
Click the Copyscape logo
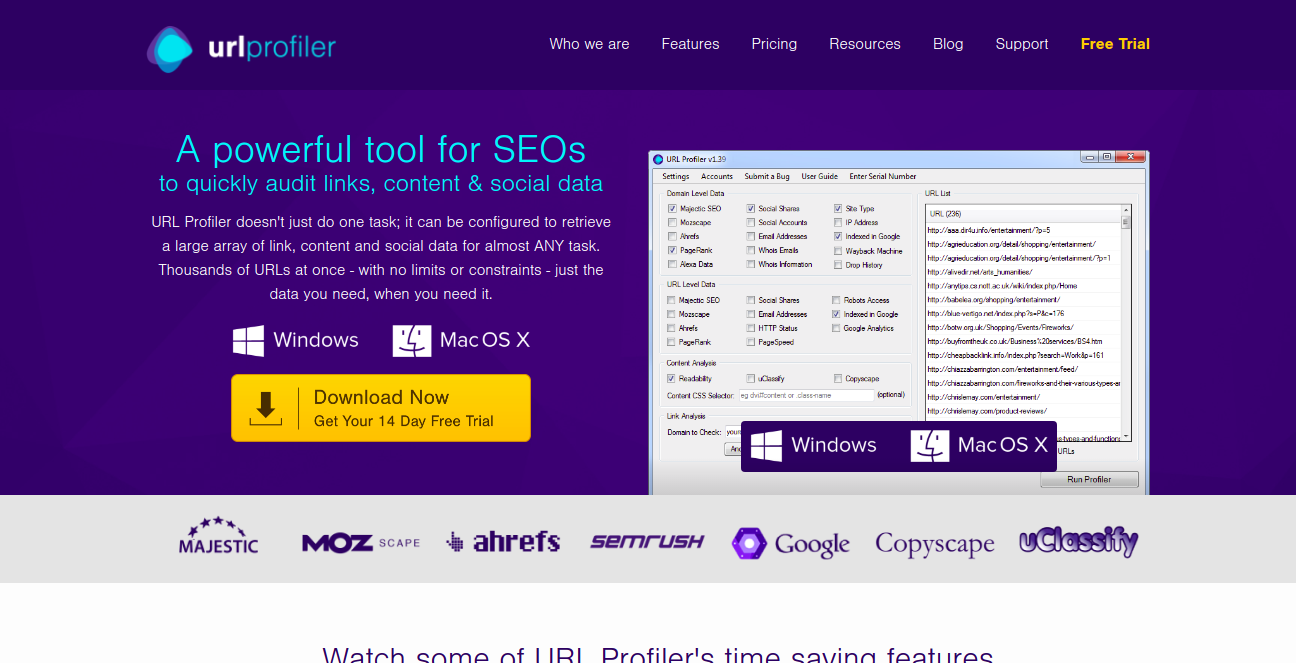(x=935, y=544)
